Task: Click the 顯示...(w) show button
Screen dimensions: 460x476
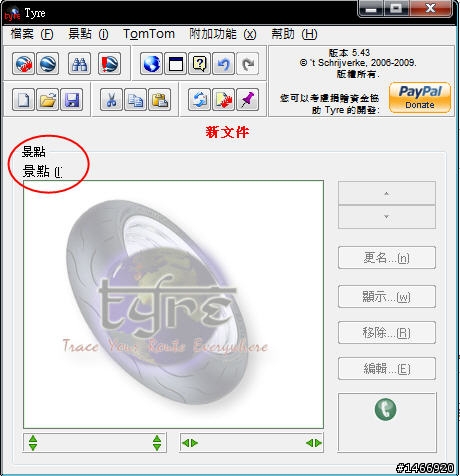Action: pyautogui.click(x=387, y=296)
